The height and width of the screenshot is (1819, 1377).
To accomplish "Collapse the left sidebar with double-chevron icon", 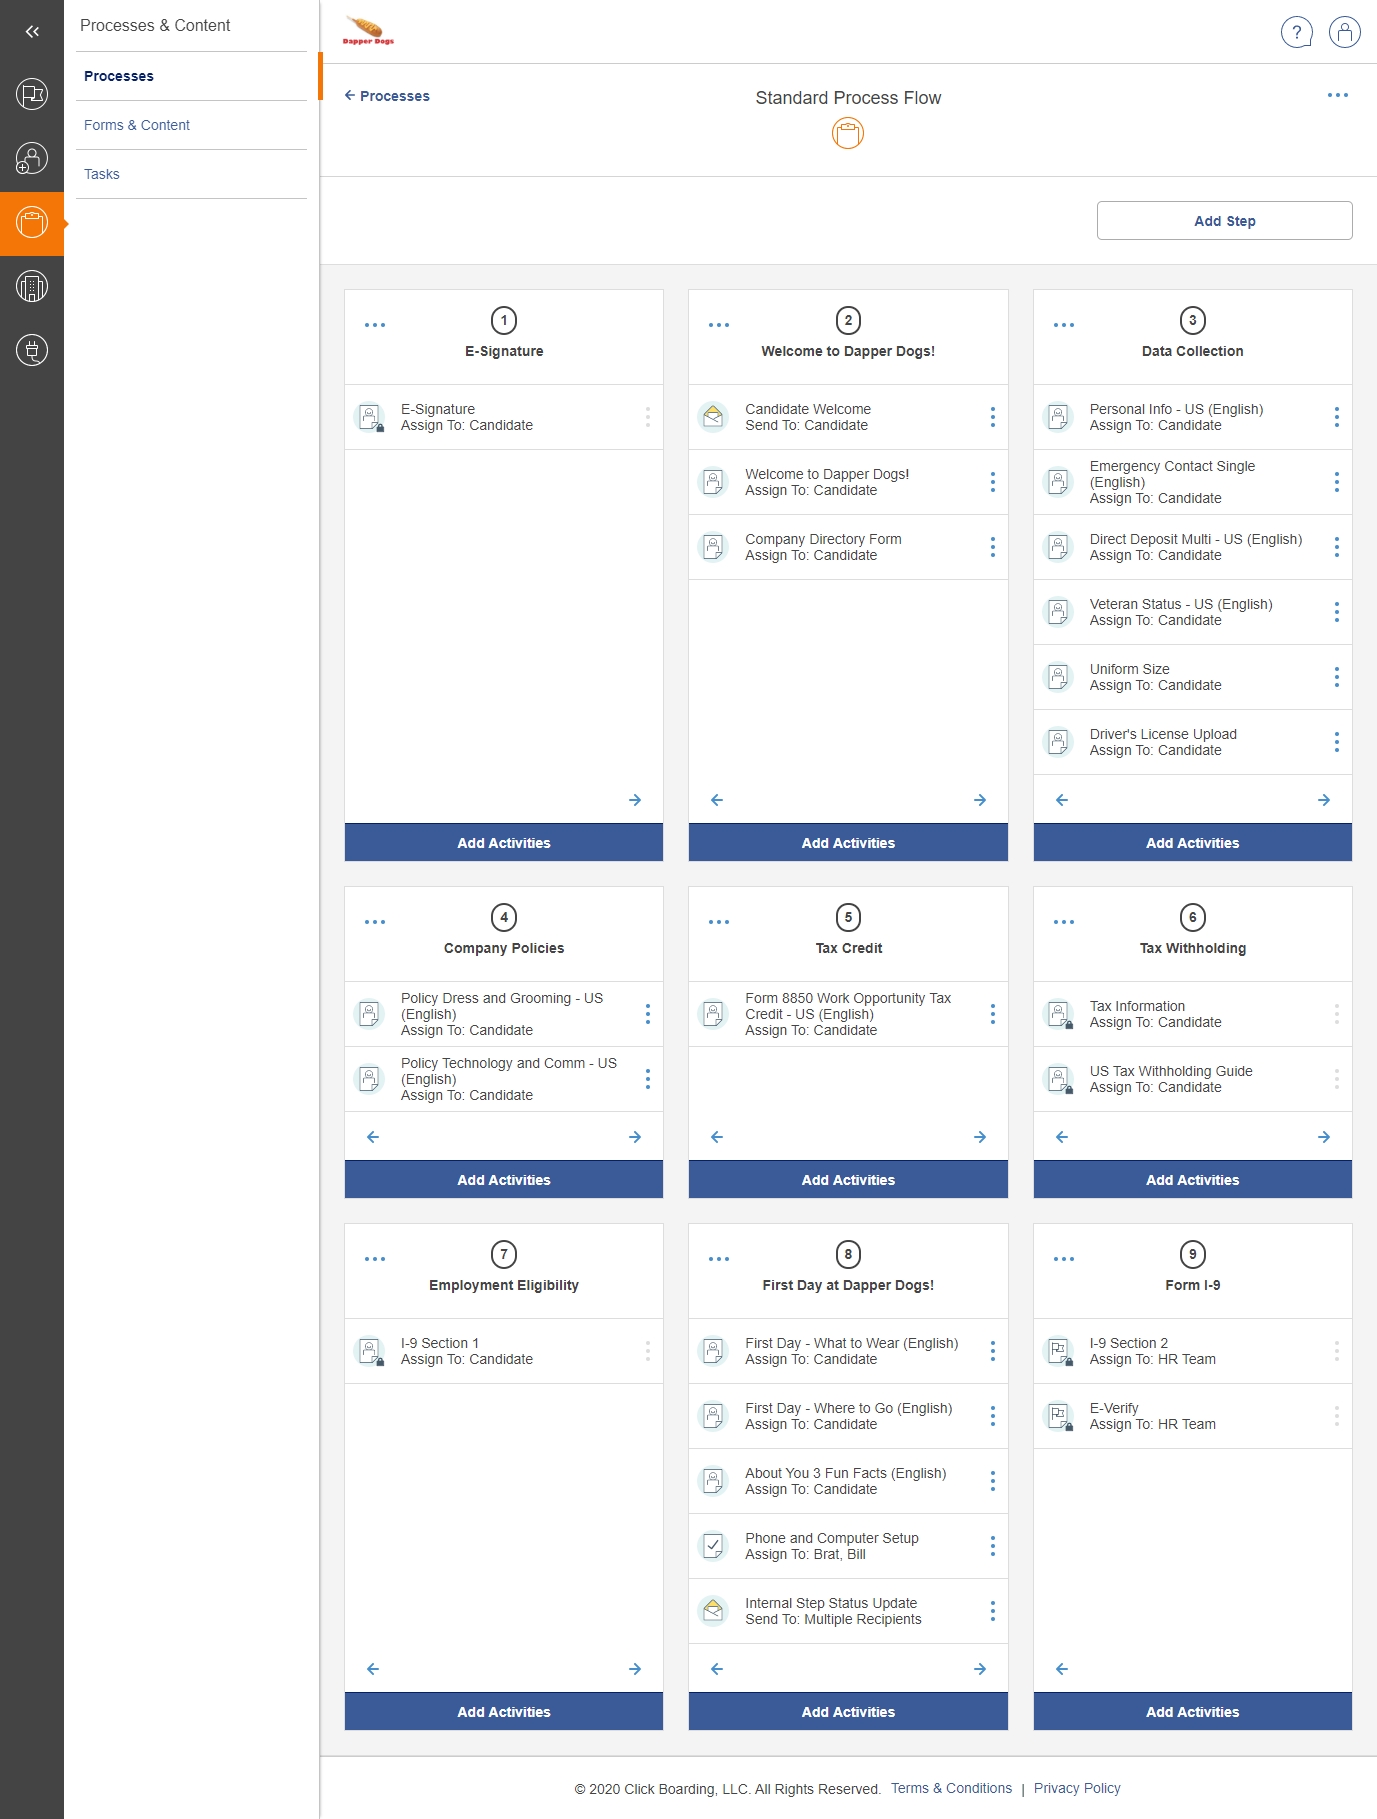I will (x=32, y=31).
